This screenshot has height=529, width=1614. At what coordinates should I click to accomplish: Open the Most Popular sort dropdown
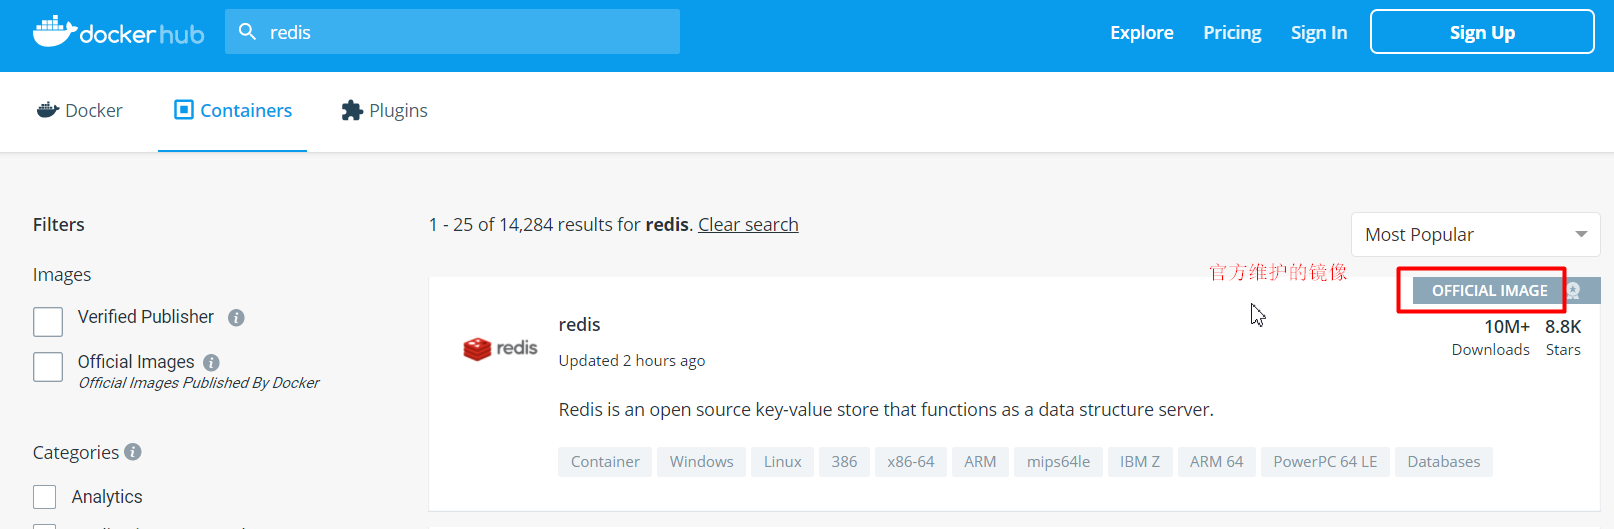[x=1475, y=235]
